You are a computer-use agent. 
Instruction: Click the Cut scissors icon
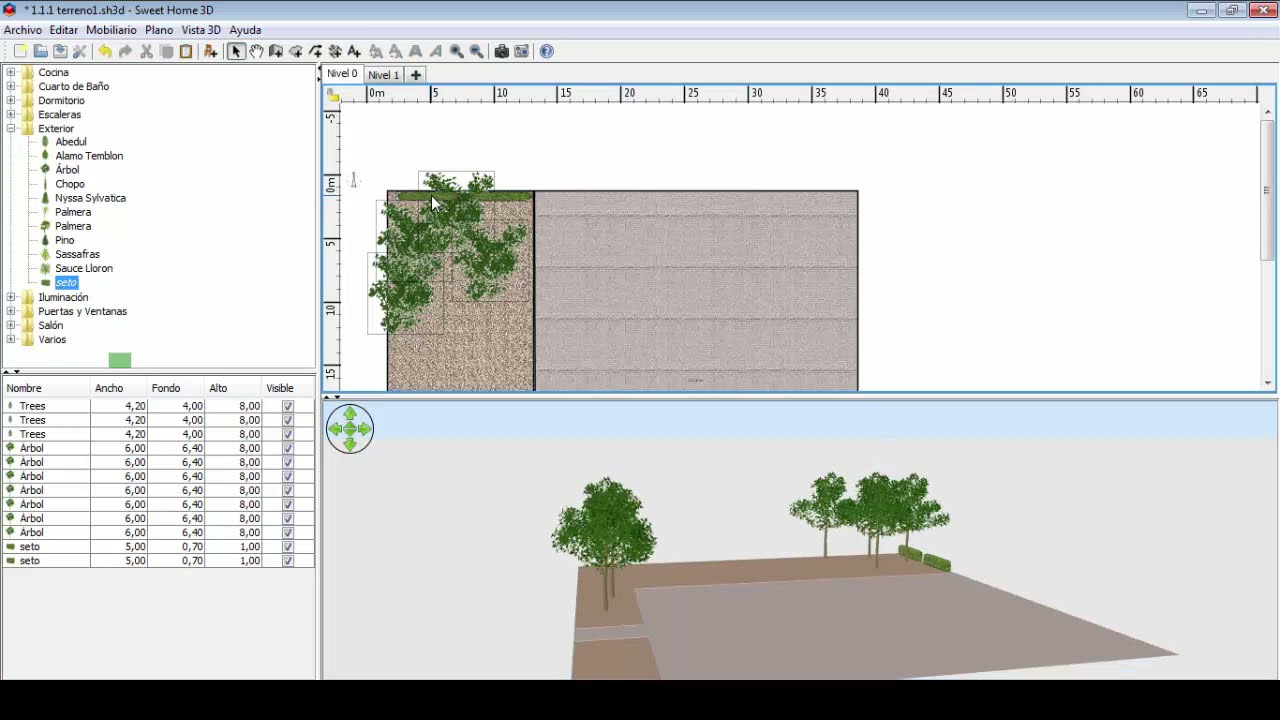click(146, 51)
